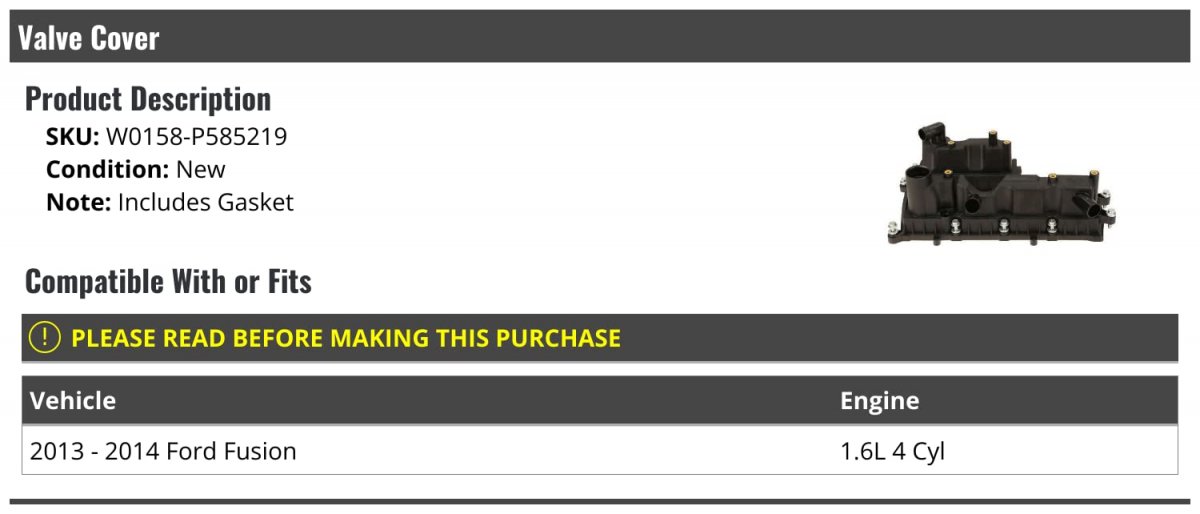The image size is (1200, 514).
Task: Select the Condition: New line
Action: point(136,170)
